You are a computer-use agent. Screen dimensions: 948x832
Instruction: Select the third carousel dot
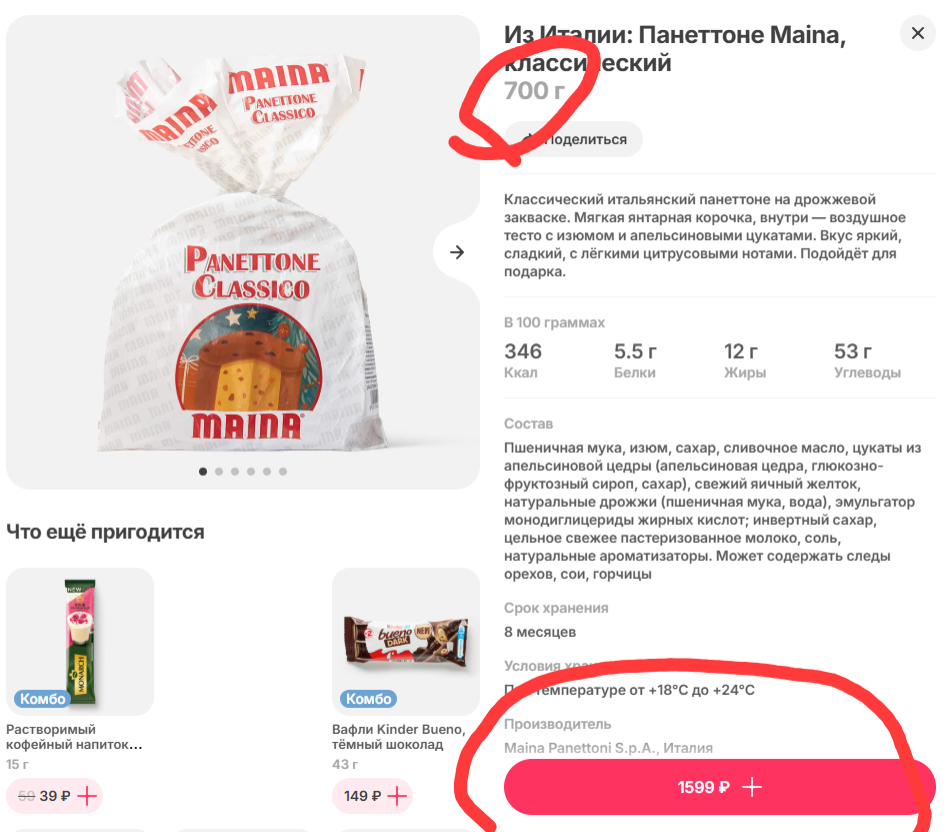click(236, 471)
